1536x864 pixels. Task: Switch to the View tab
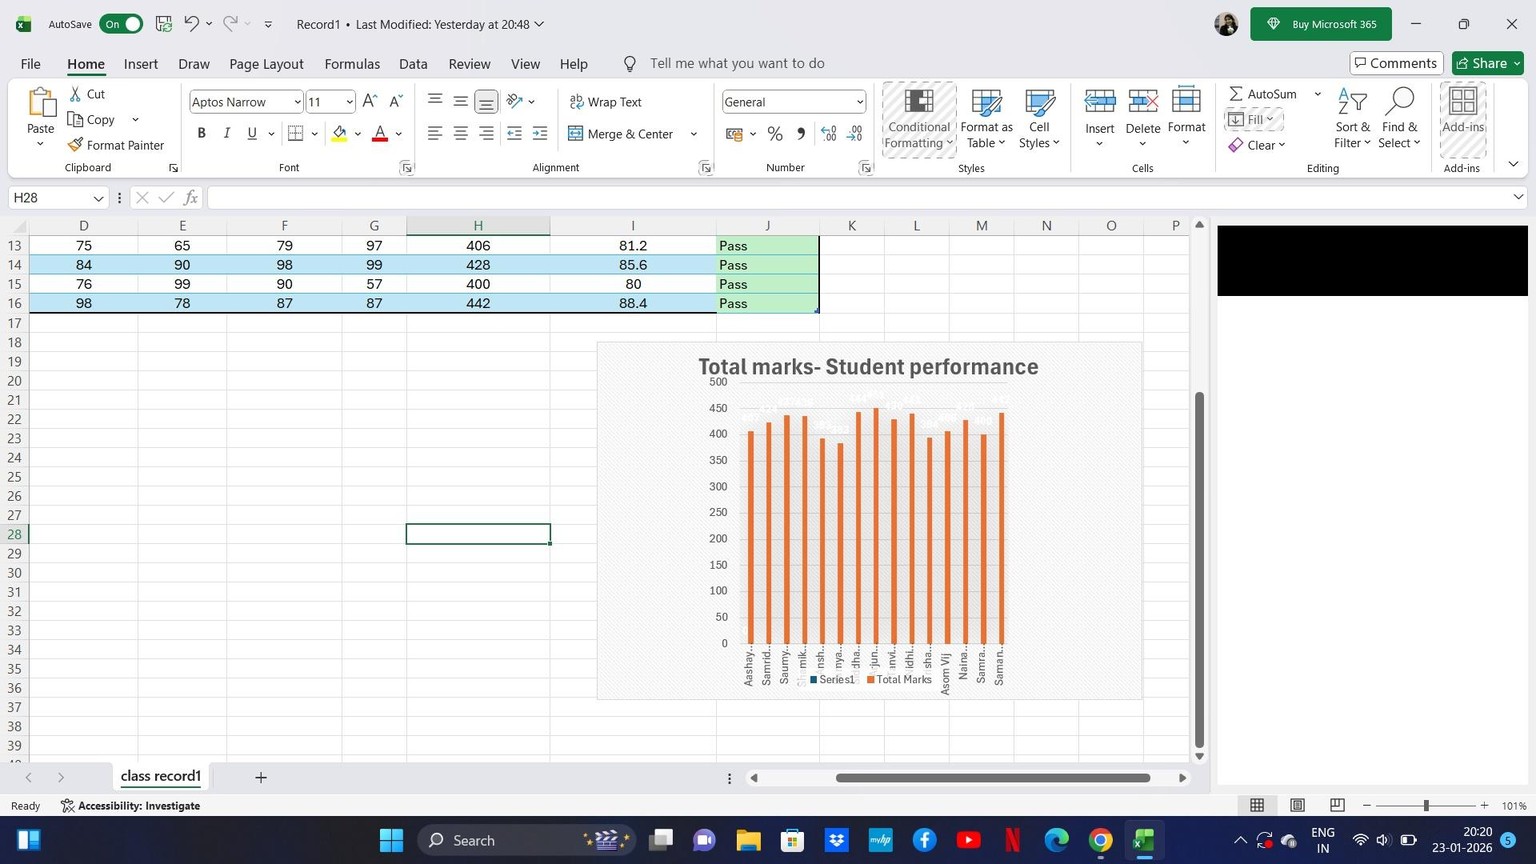[525, 64]
